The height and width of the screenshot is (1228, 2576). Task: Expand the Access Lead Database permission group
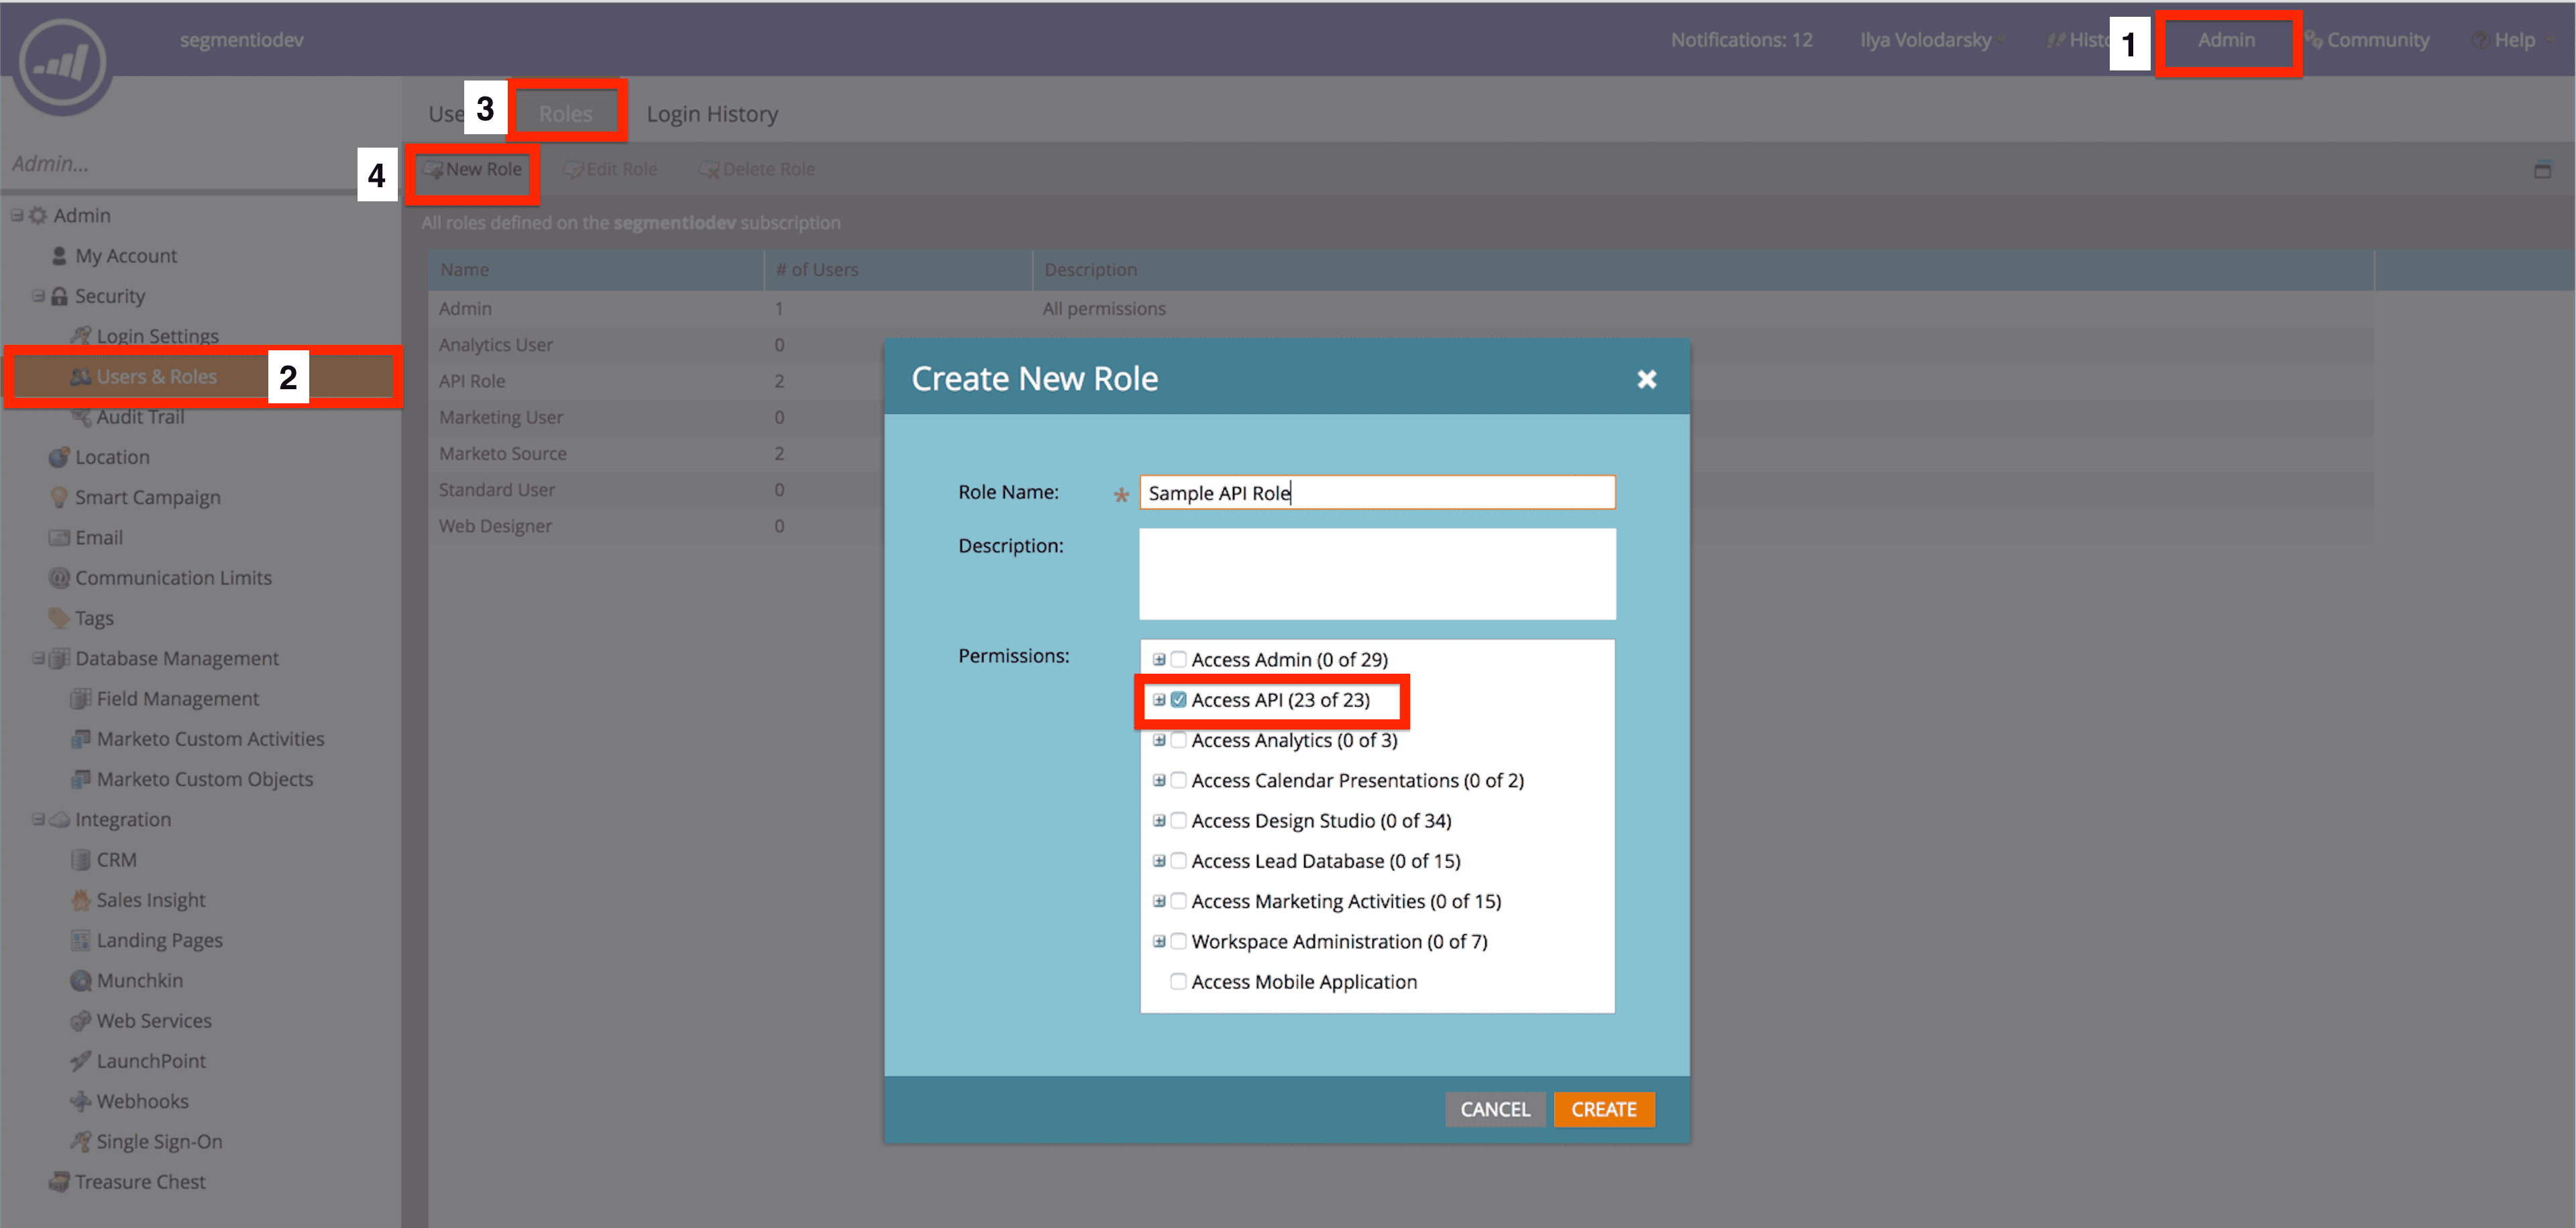pyautogui.click(x=1159, y=860)
